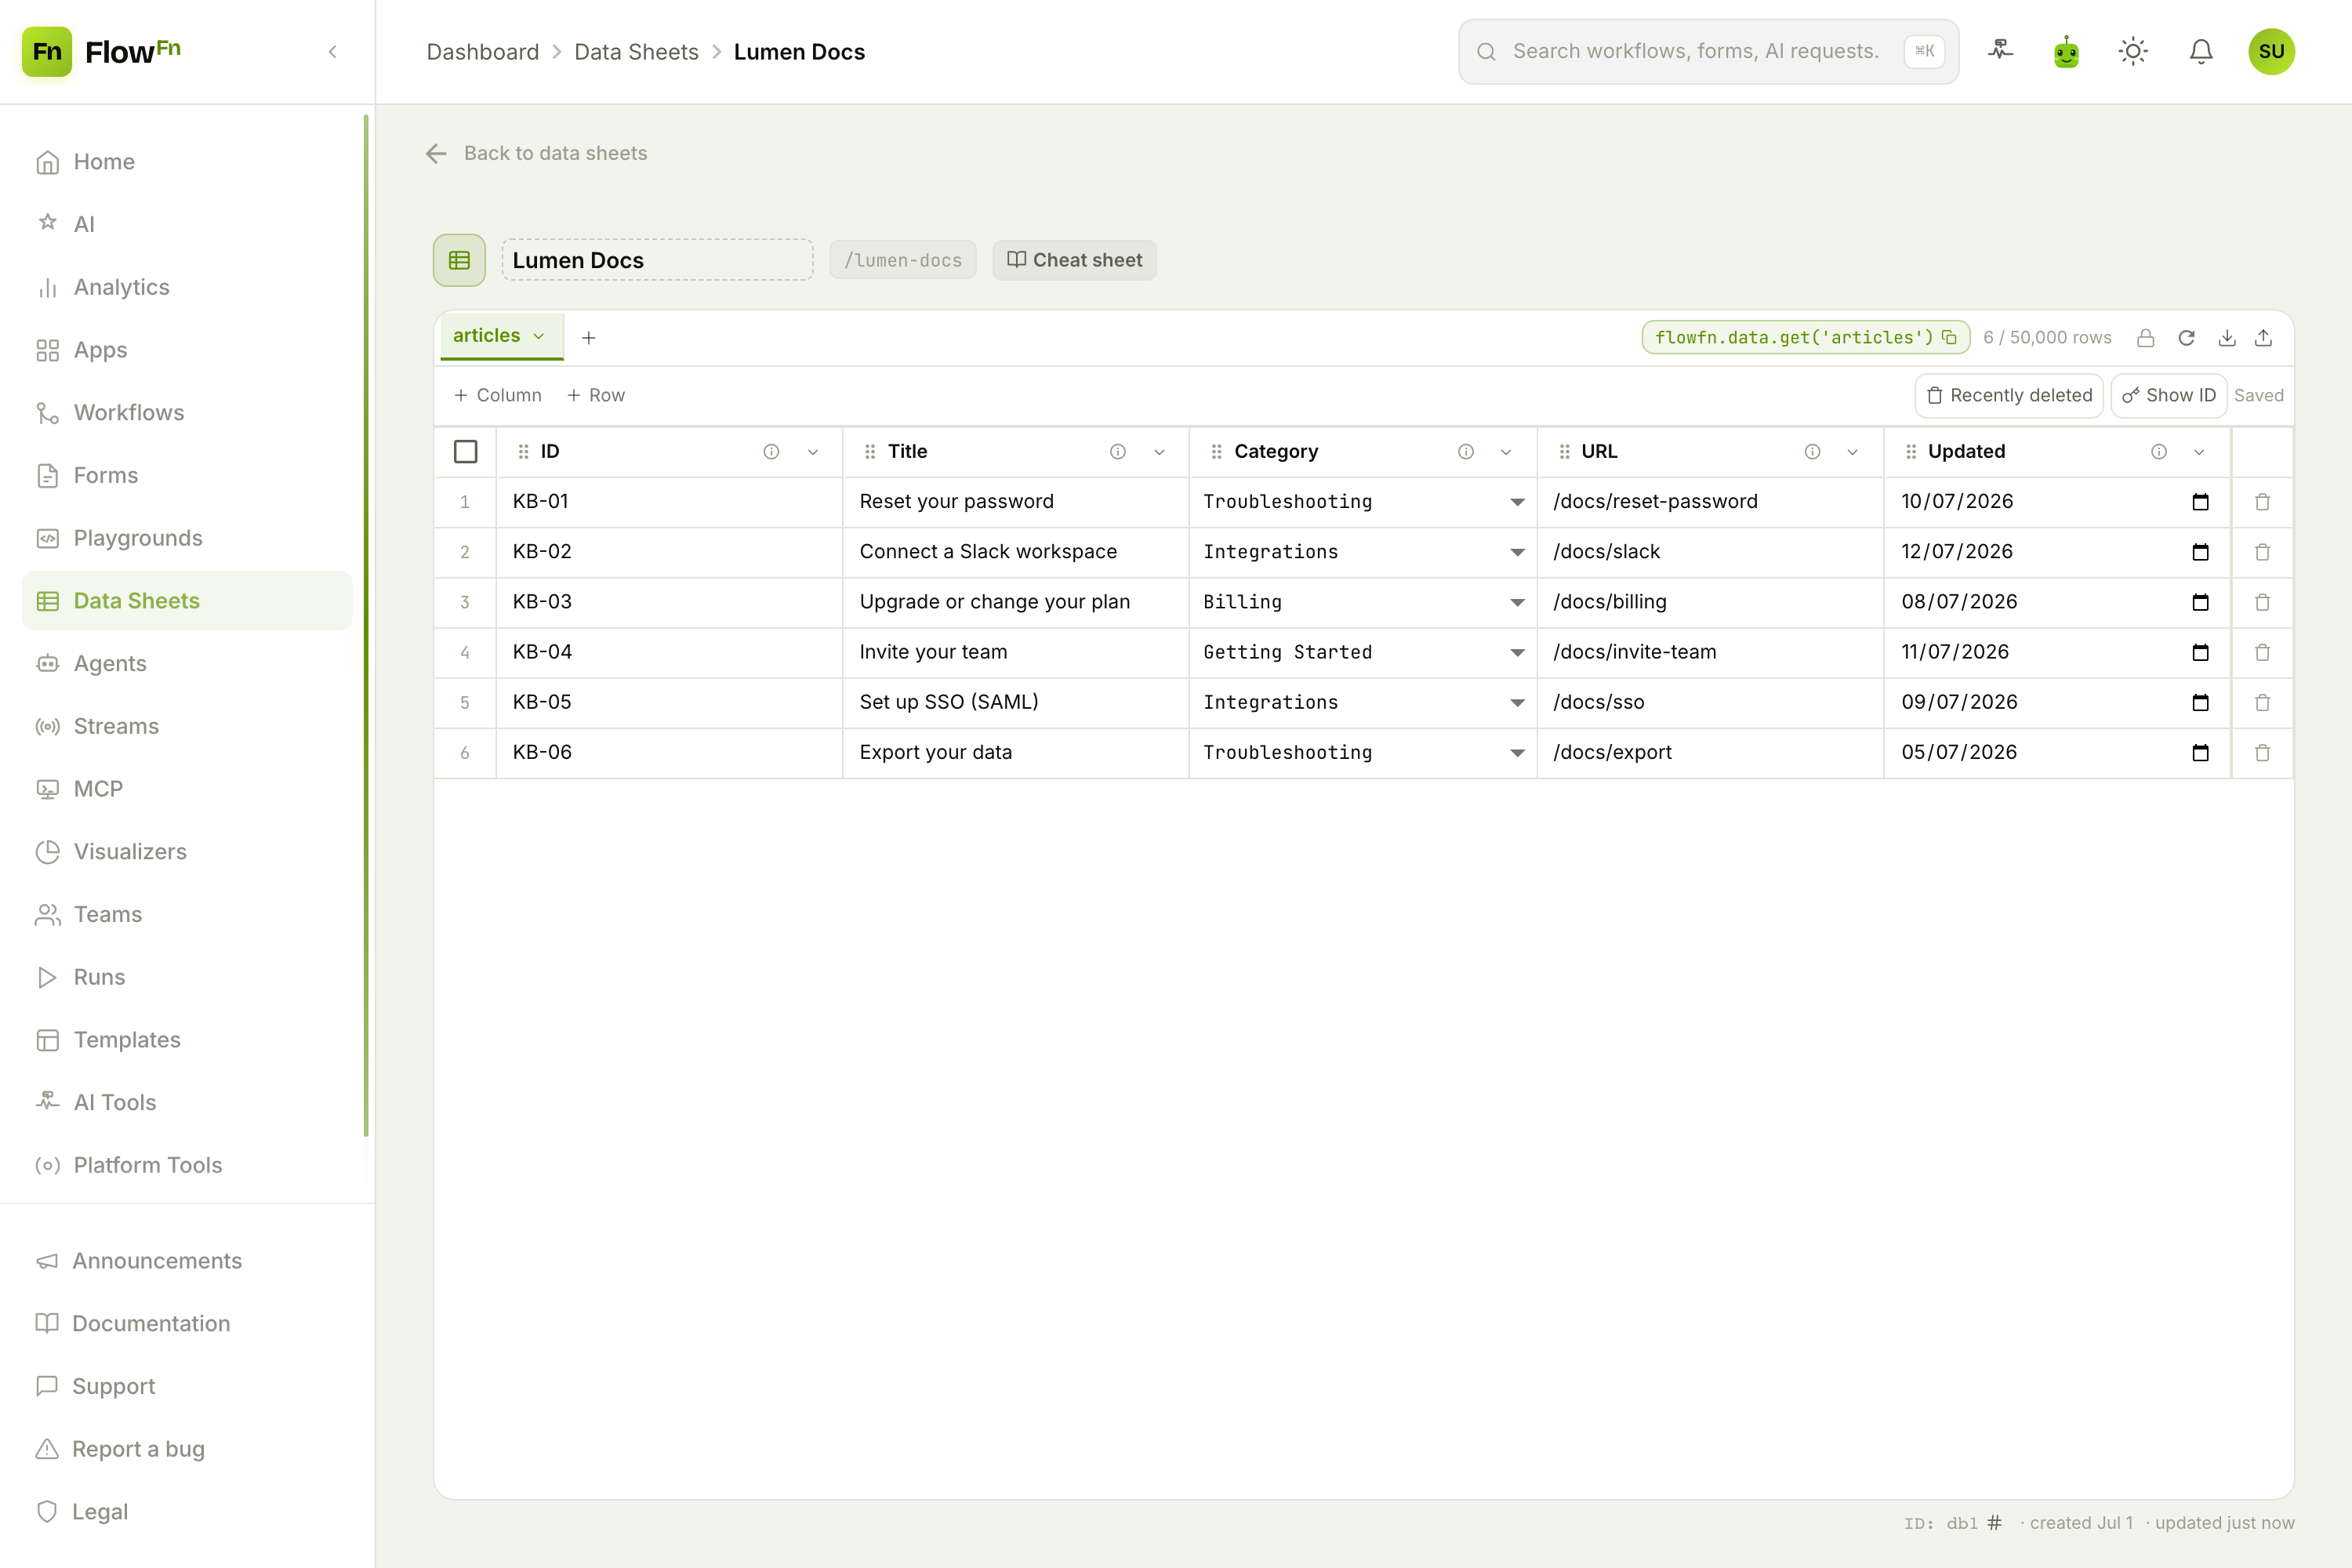
Task: Click the 'Set up SSO (SAML)' cell
Action: tap(1016, 703)
